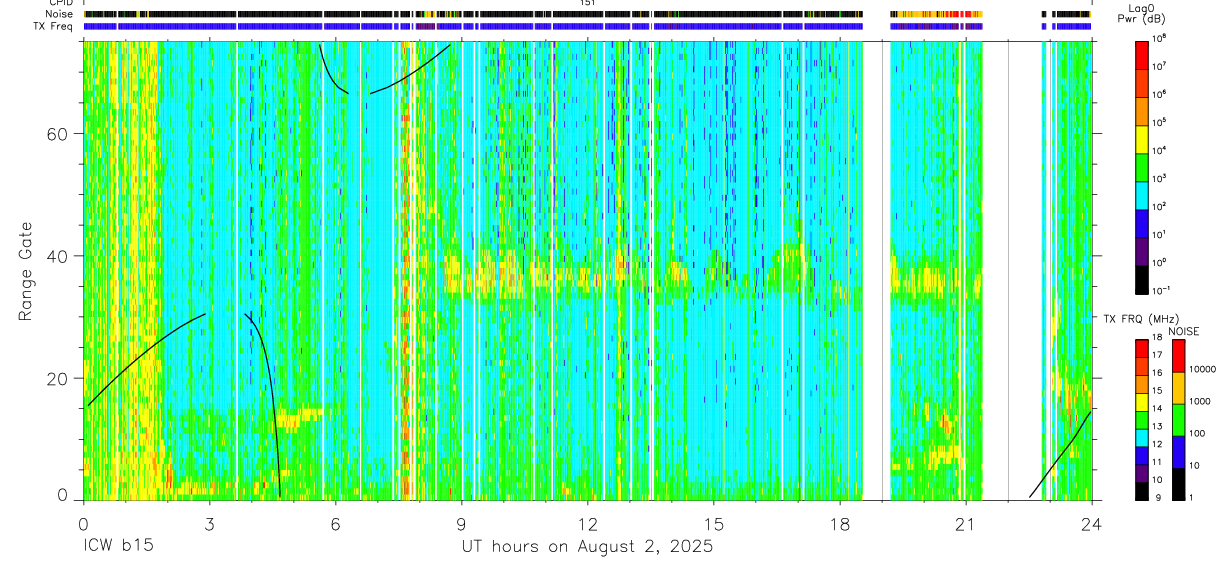Select the blue segment of the NOISE colorbar
This screenshot has width=1228, height=567.
tap(1180, 452)
